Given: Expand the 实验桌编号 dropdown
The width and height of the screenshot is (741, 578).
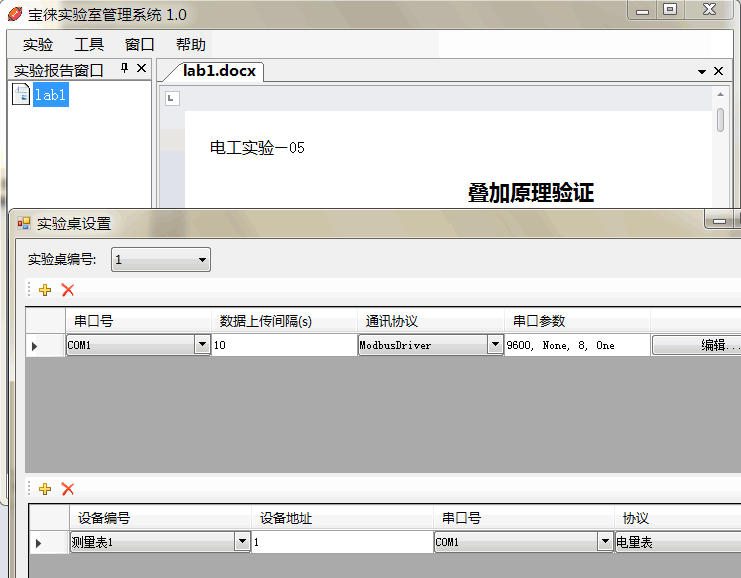Looking at the screenshot, I should point(203,260).
